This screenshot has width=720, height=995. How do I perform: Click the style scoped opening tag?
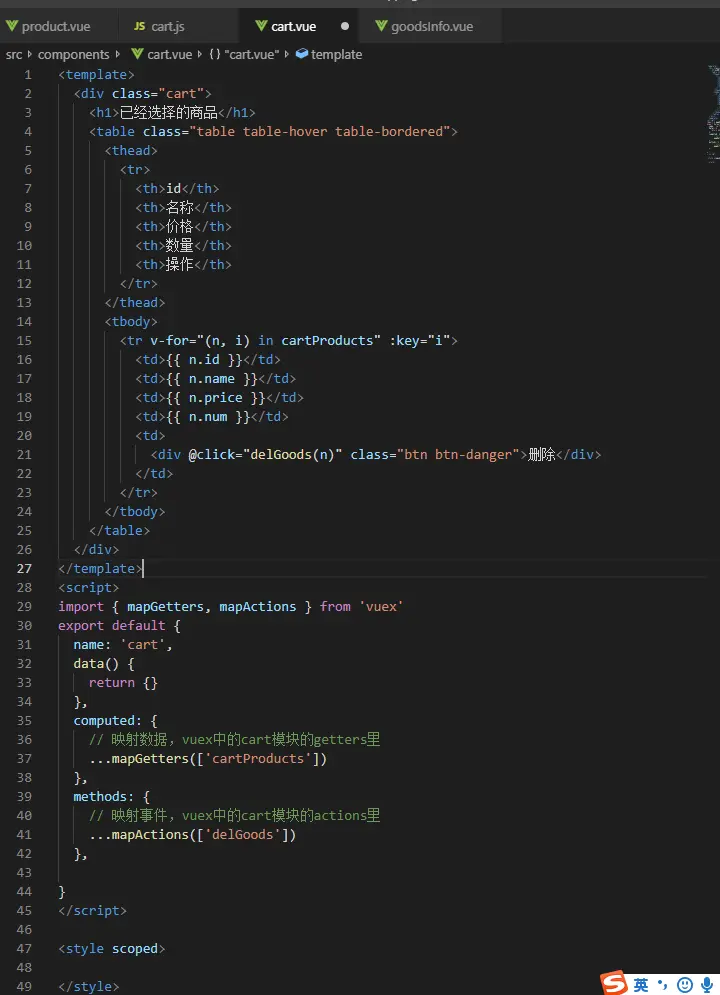coord(112,949)
